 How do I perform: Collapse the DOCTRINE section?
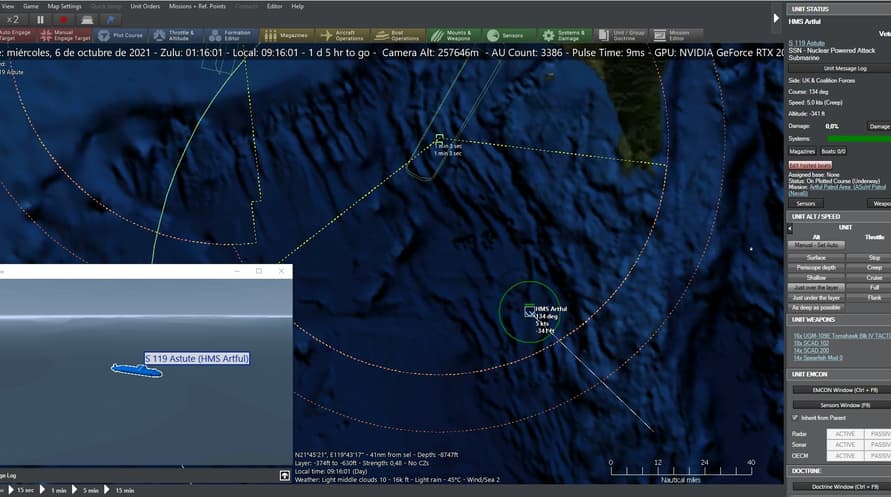[839, 471]
